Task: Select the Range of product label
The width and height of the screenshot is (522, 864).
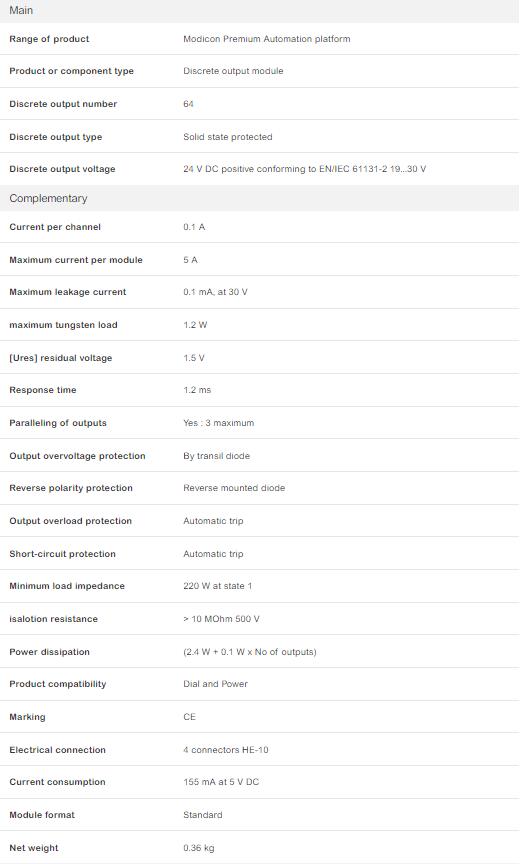Action: pyautogui.click(x=49, y=39)
